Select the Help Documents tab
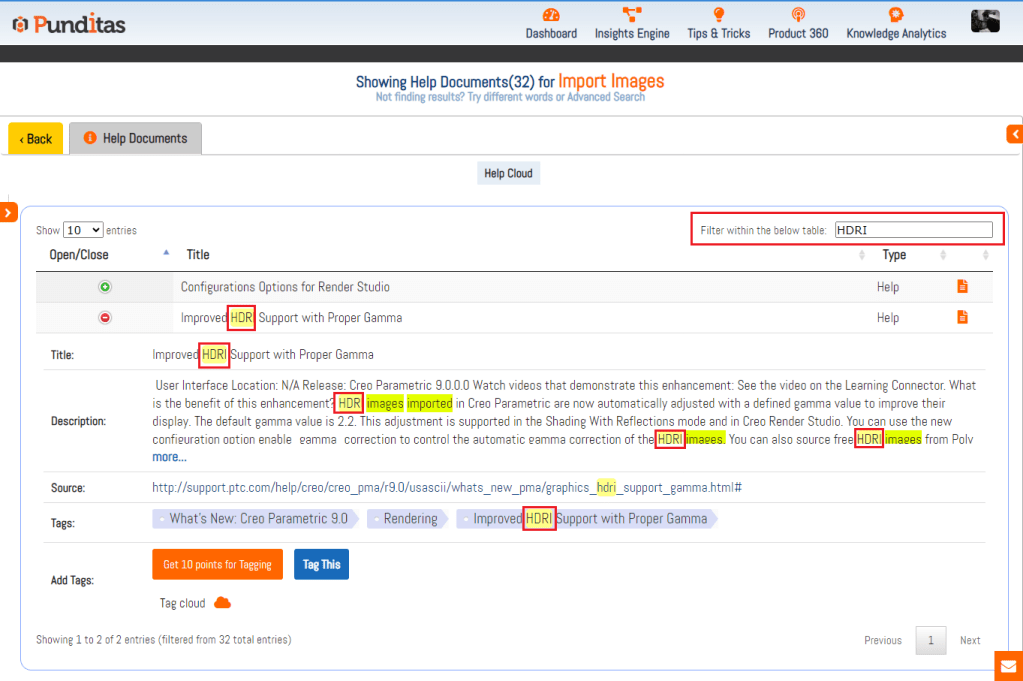The height and width of the screenshot is (681, 1023). tap(135, 139)
